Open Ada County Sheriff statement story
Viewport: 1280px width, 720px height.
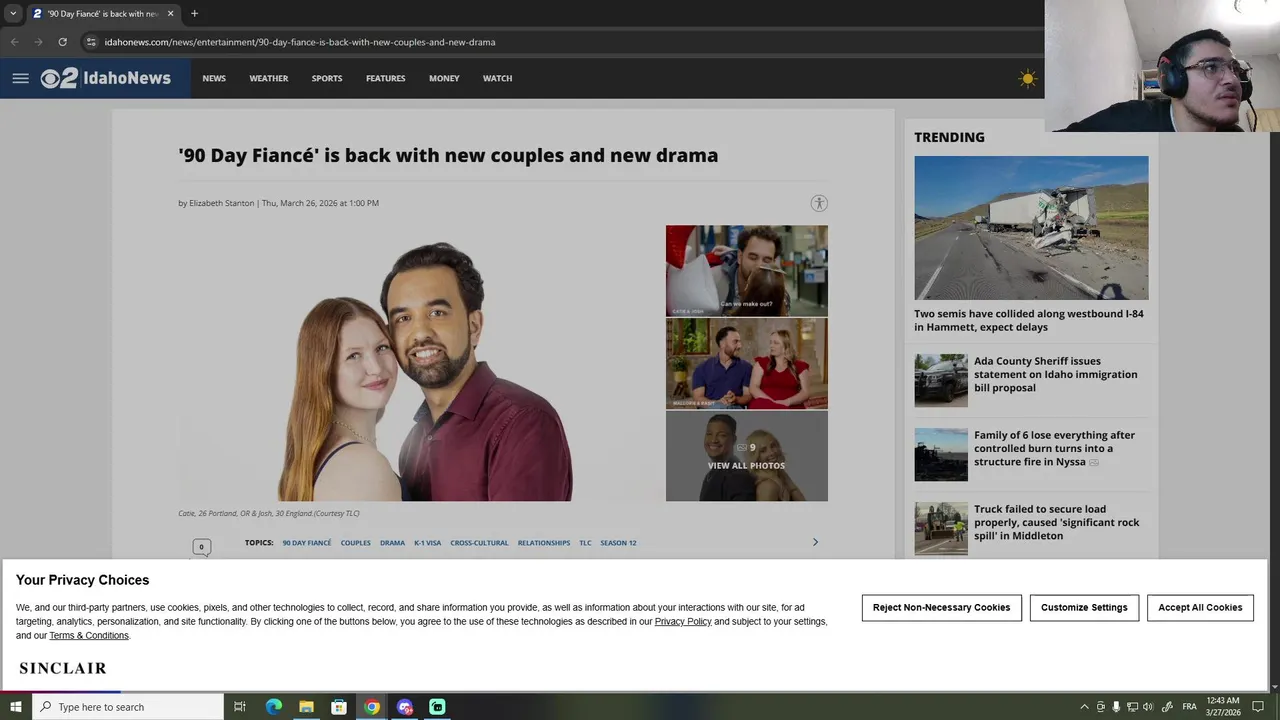click(x=1056, y=374)
